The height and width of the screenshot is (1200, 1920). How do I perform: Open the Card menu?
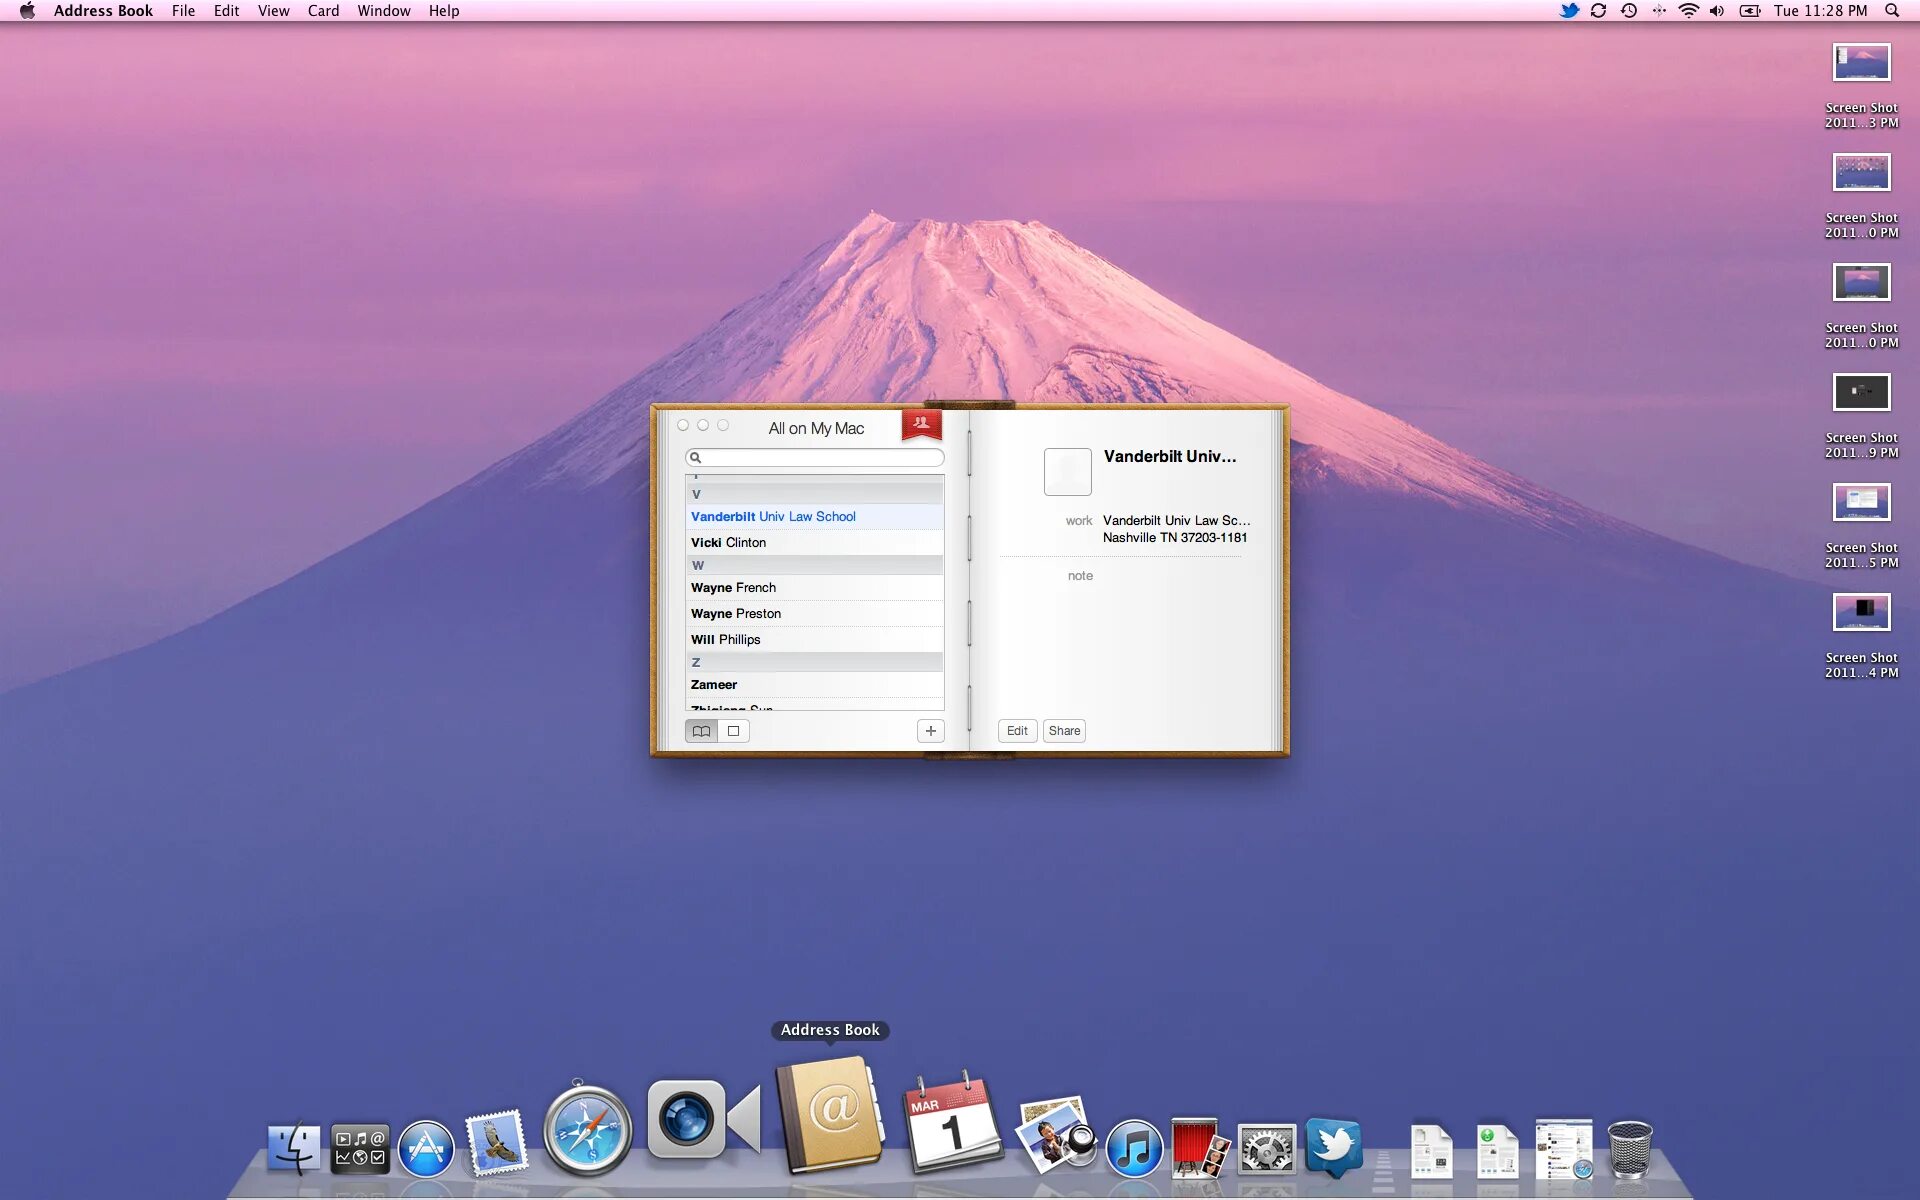323,11
